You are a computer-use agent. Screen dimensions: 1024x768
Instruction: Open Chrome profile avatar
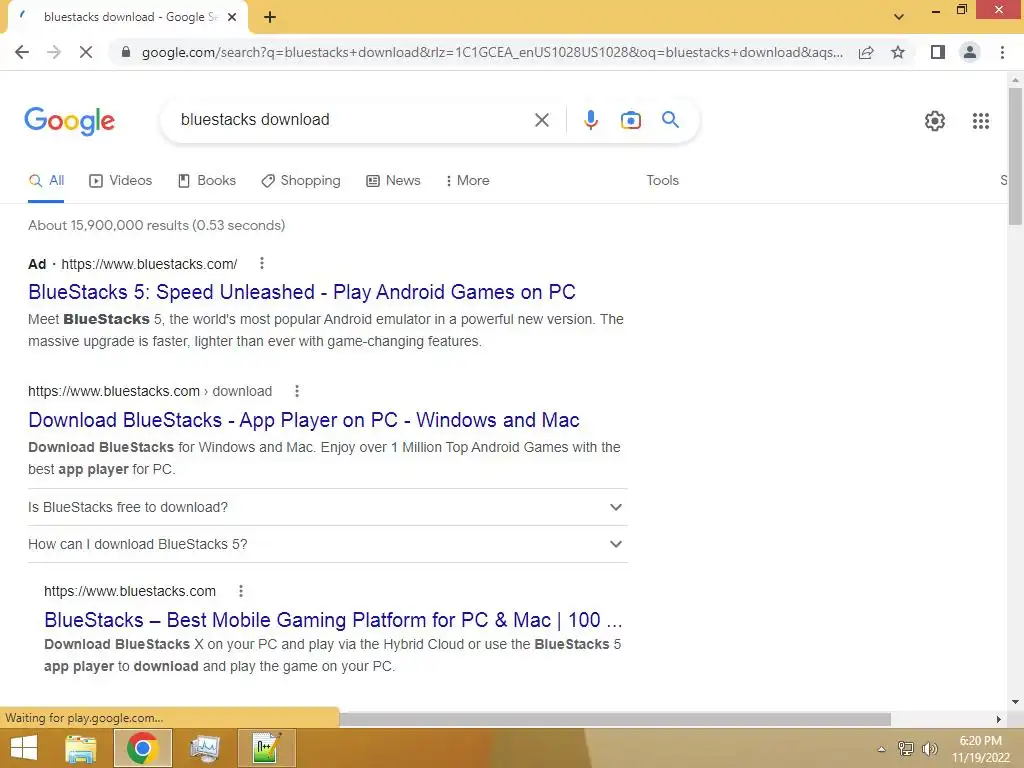coord(970,52)
